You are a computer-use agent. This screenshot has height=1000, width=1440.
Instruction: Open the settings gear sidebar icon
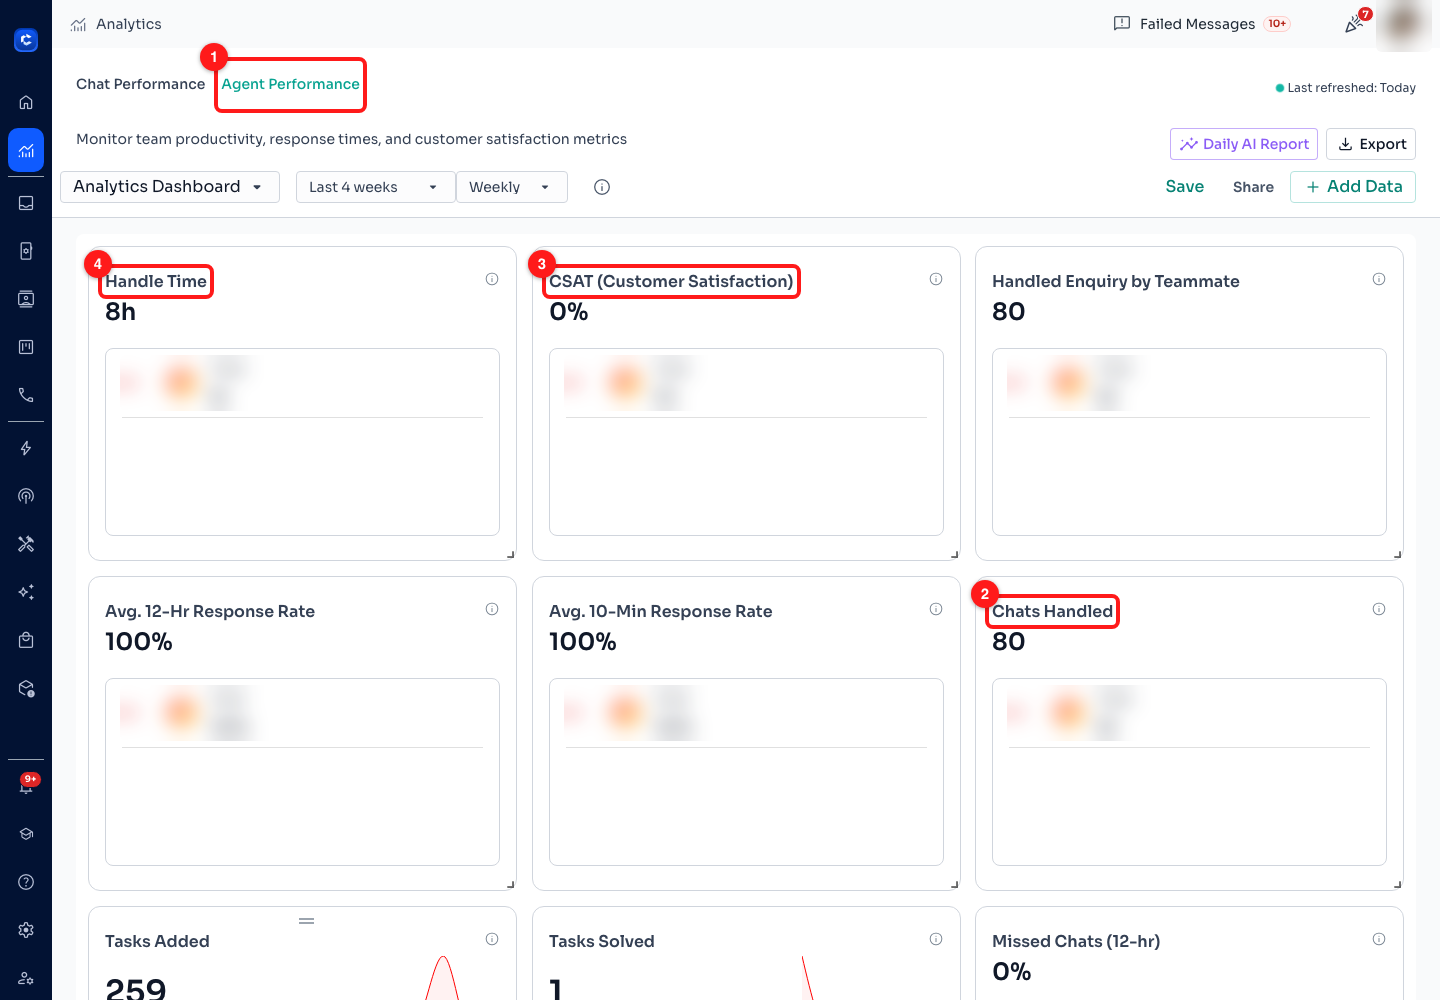tap(26, 930)
